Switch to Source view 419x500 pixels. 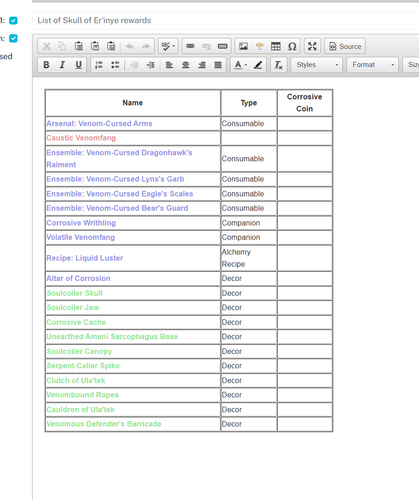[x=345, y=46]
